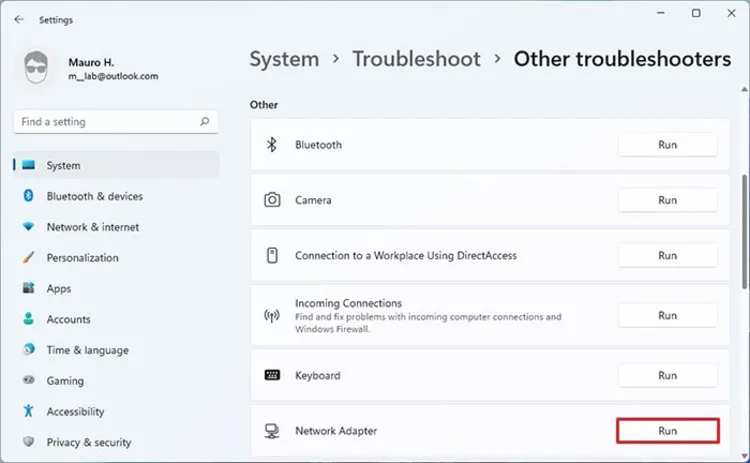Click the Accounts person icon

tap(28, 319)
